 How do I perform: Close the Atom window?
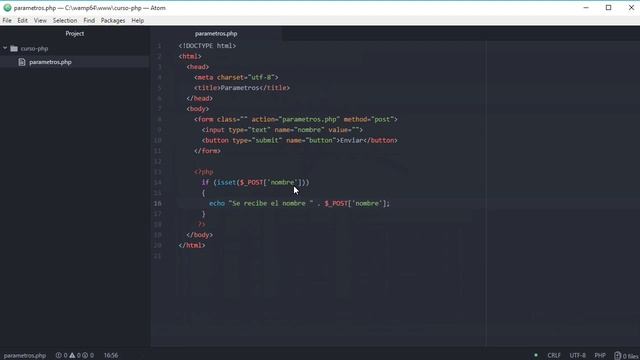[631, 8]
